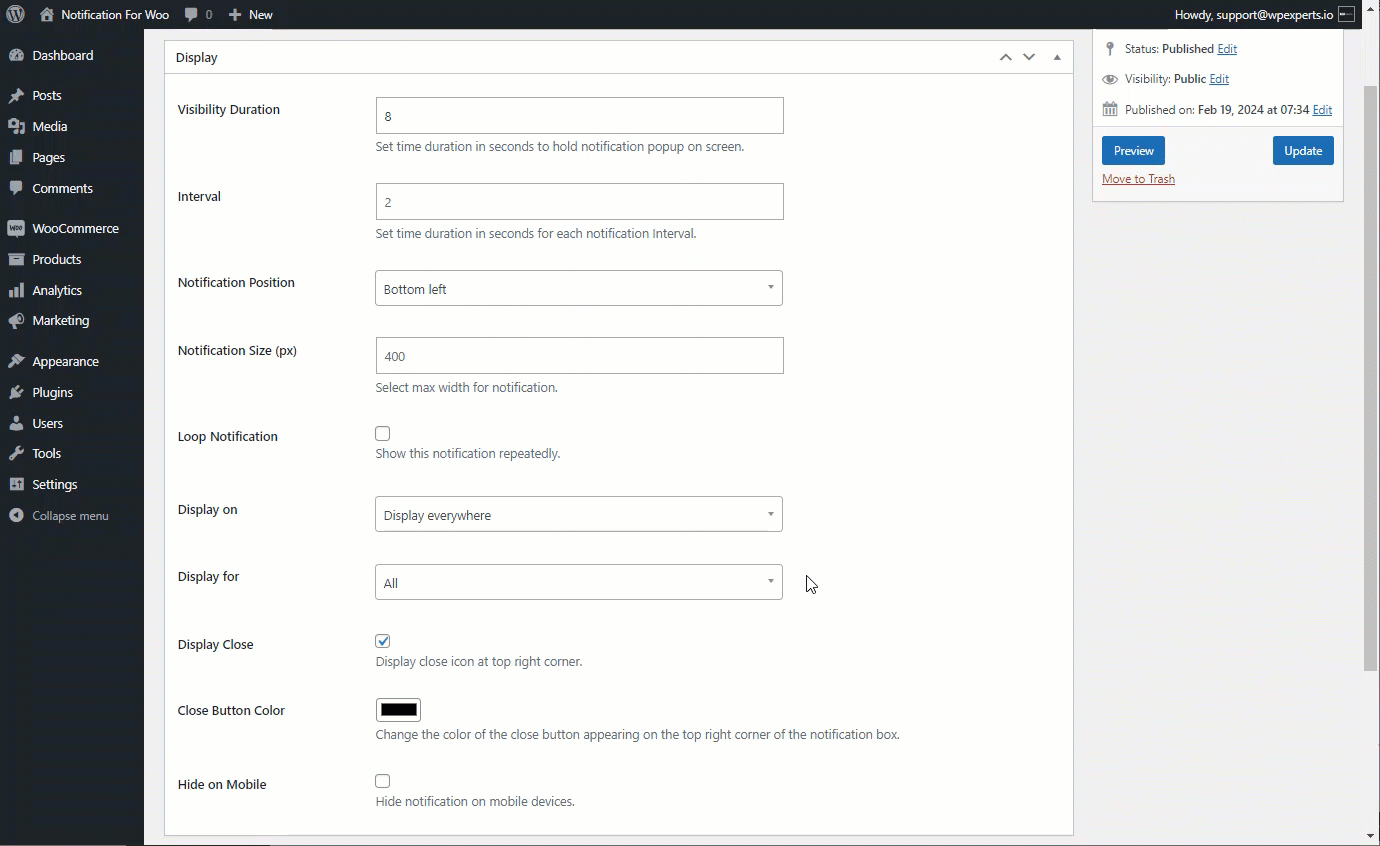Click the Products box icon
Image resolution: width=1380 pixels, height=846 pixels.
pos(16,259)
